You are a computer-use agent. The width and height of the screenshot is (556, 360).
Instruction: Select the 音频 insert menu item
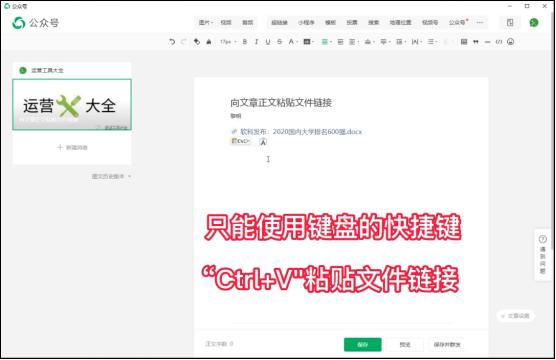click(x=248, y=22)
